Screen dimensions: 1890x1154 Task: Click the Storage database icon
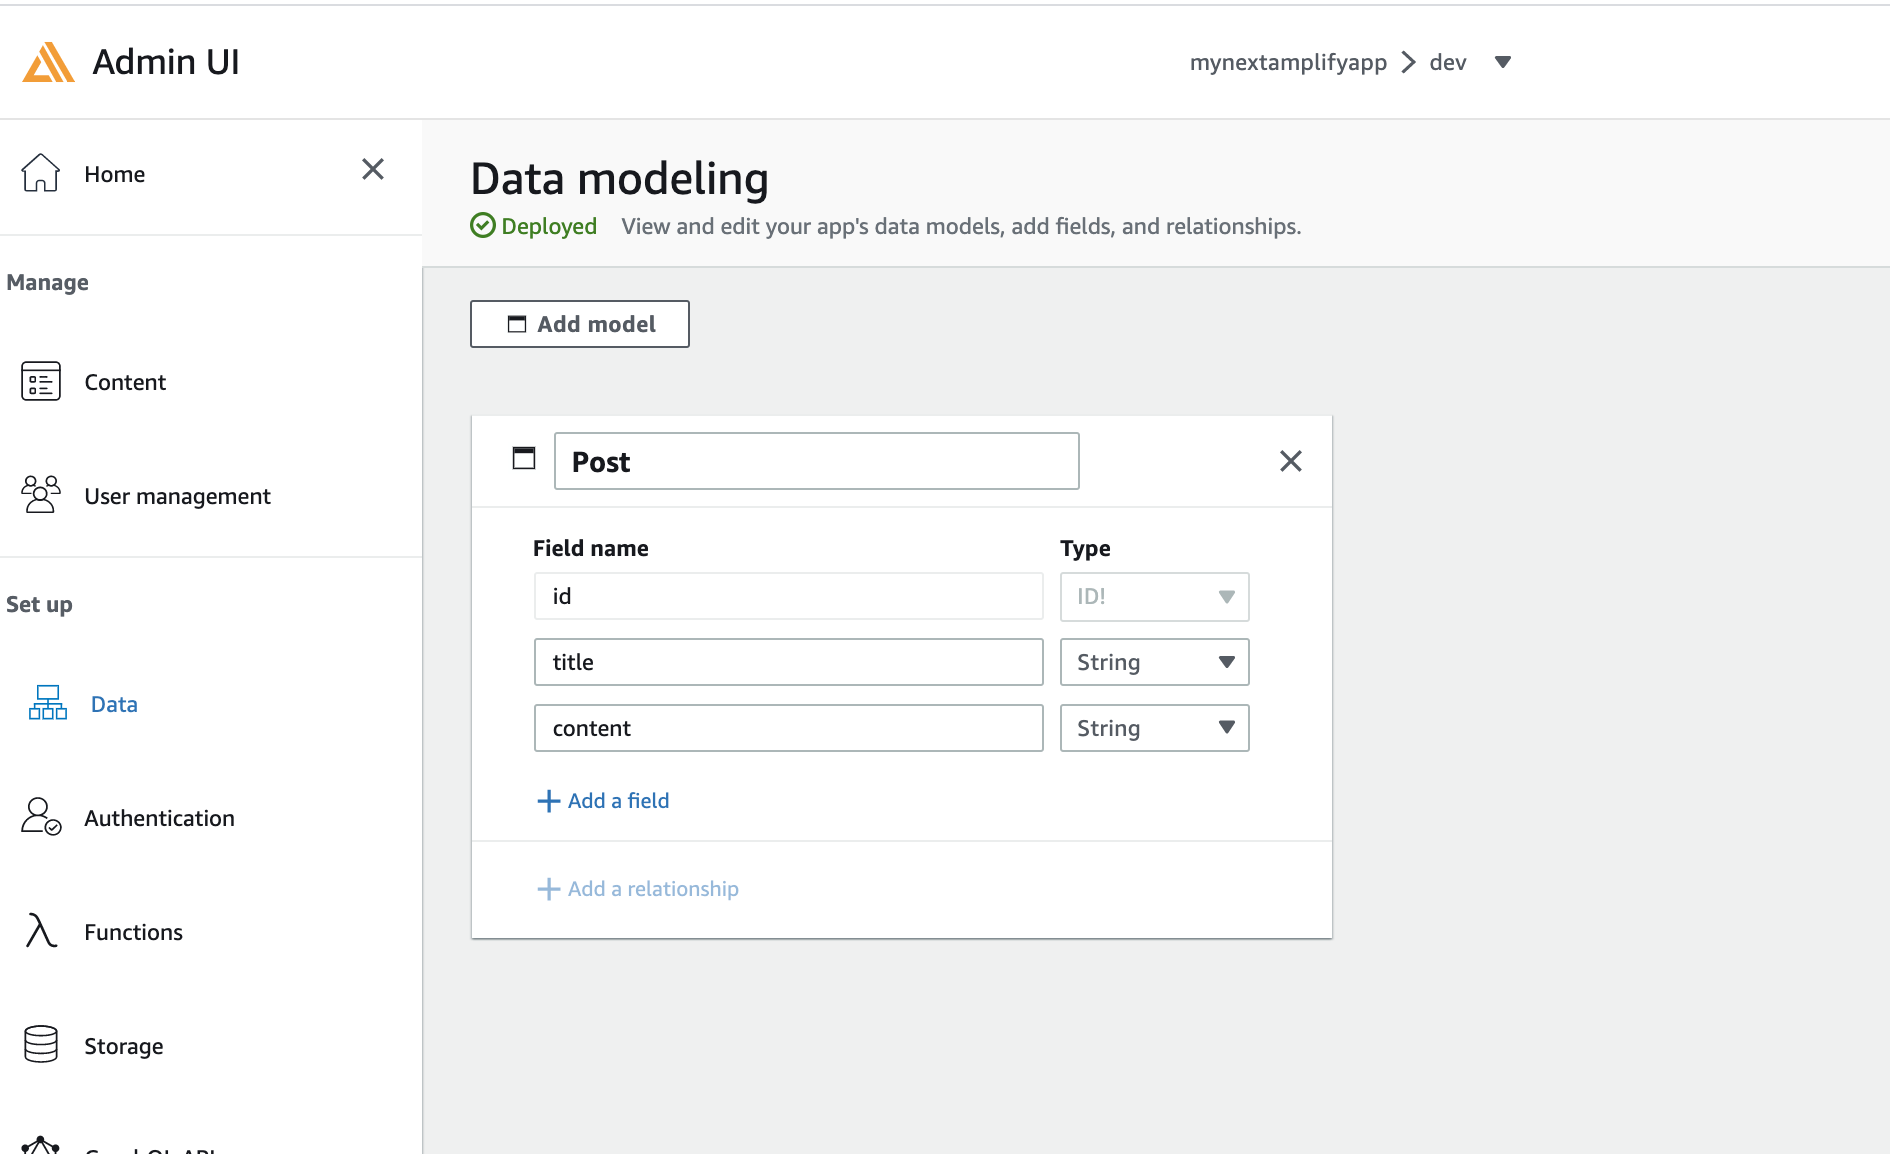click(41, 1044)
